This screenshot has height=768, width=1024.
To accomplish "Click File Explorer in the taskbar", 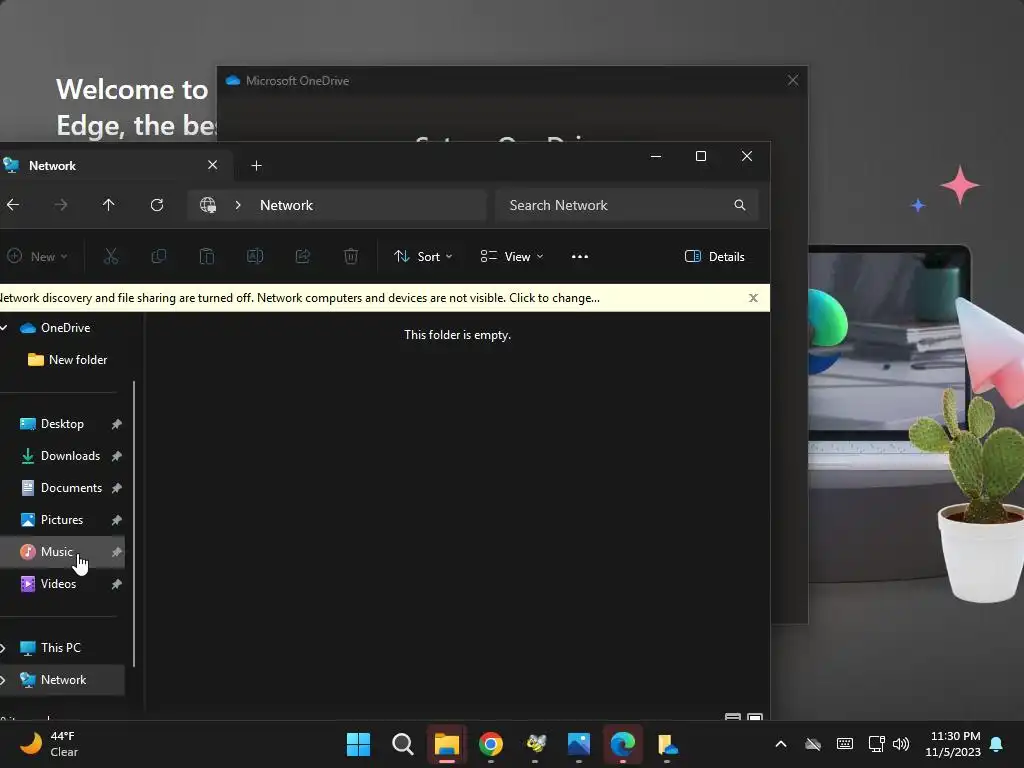I will click(447, 744).
